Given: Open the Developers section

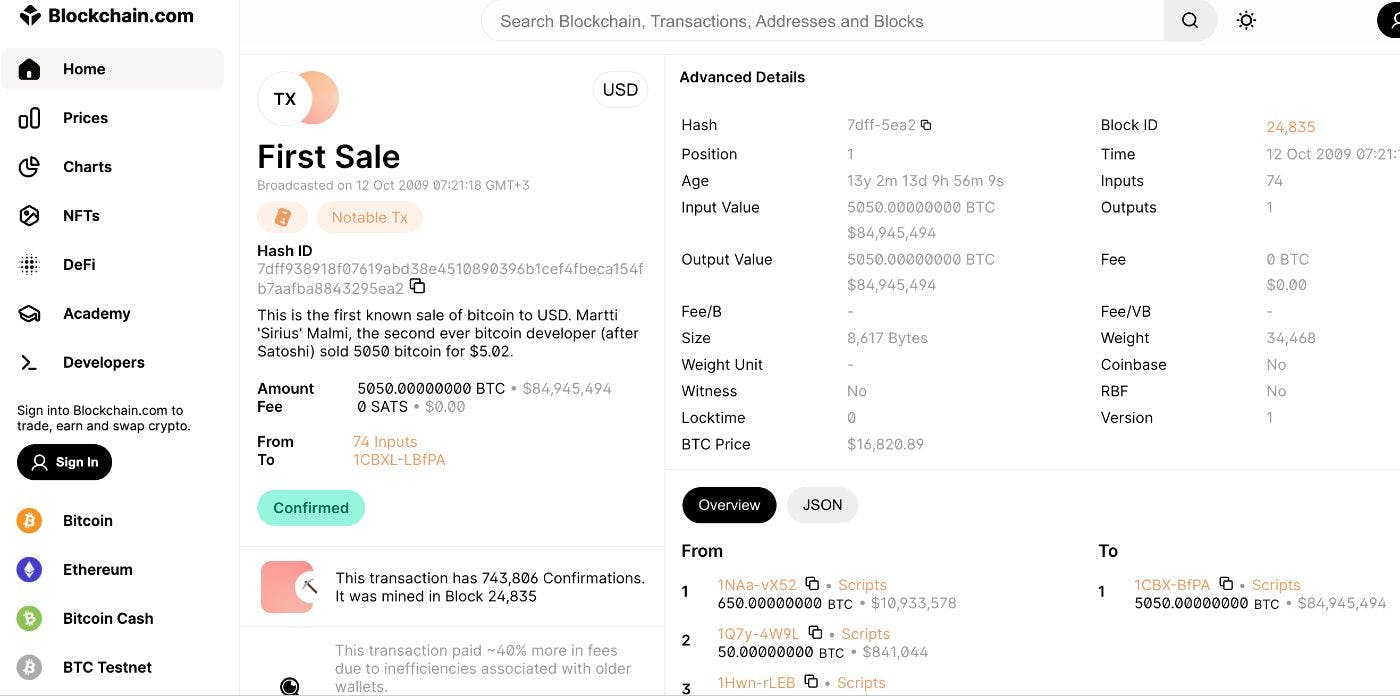Looking at the screenshot, I should click(x=103, y=363).
